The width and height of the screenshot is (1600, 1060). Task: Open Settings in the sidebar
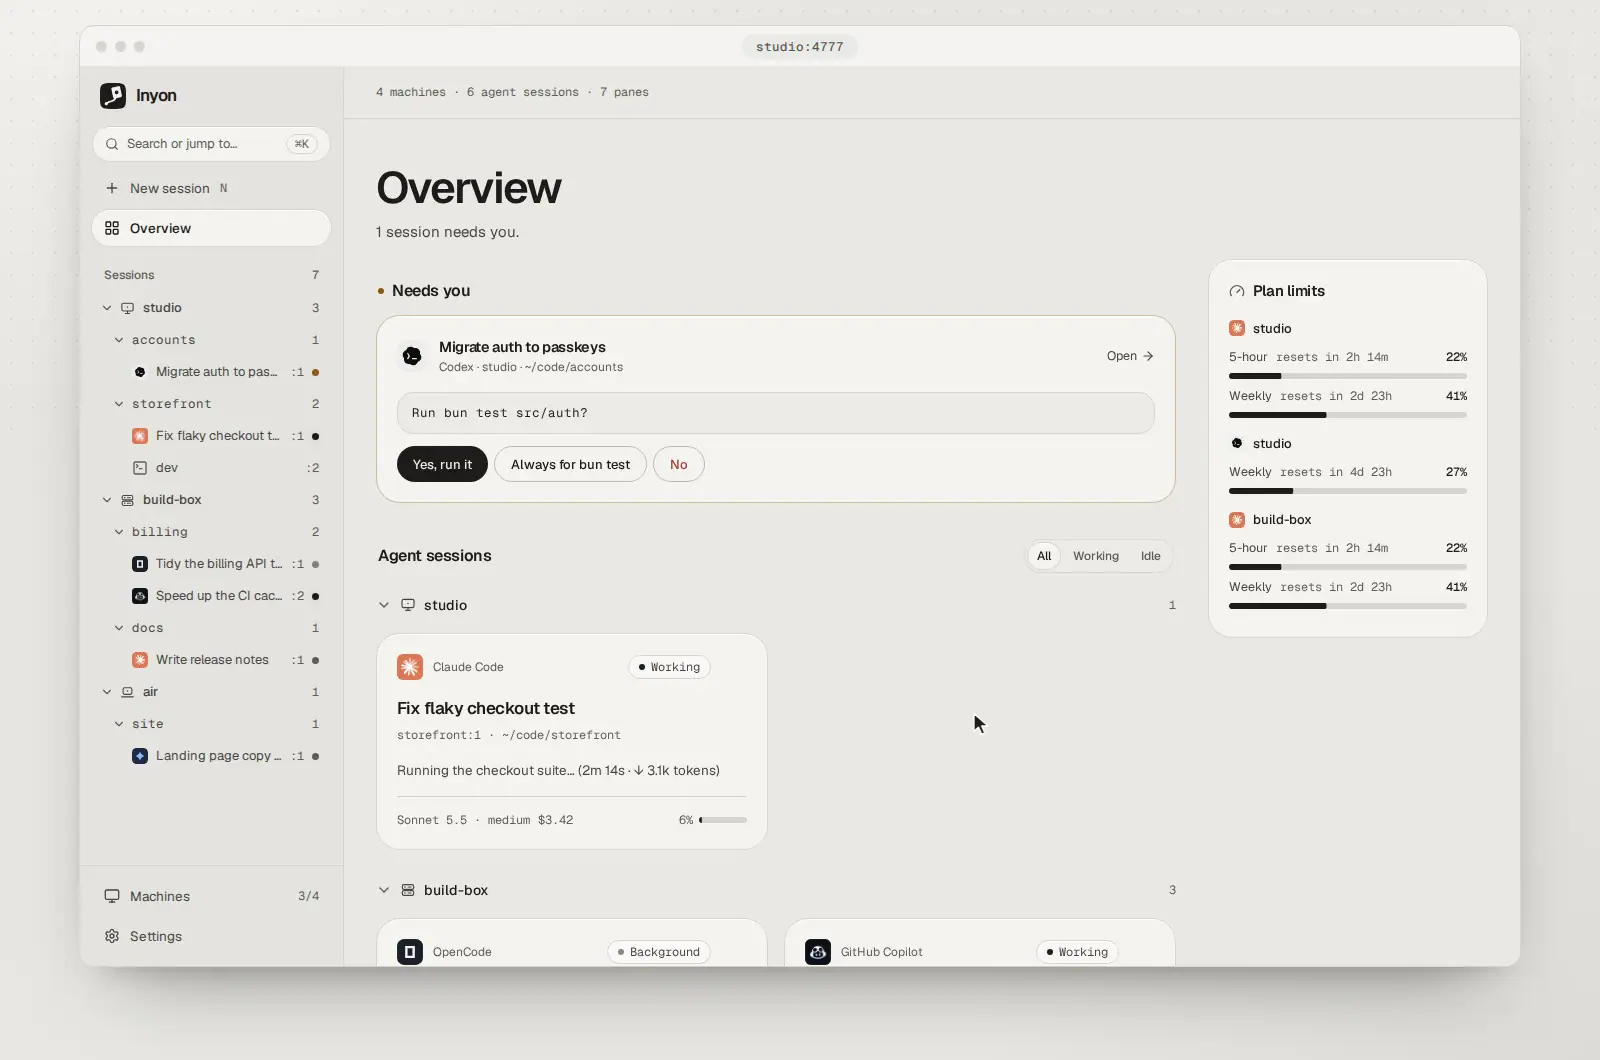pos(211,936)
